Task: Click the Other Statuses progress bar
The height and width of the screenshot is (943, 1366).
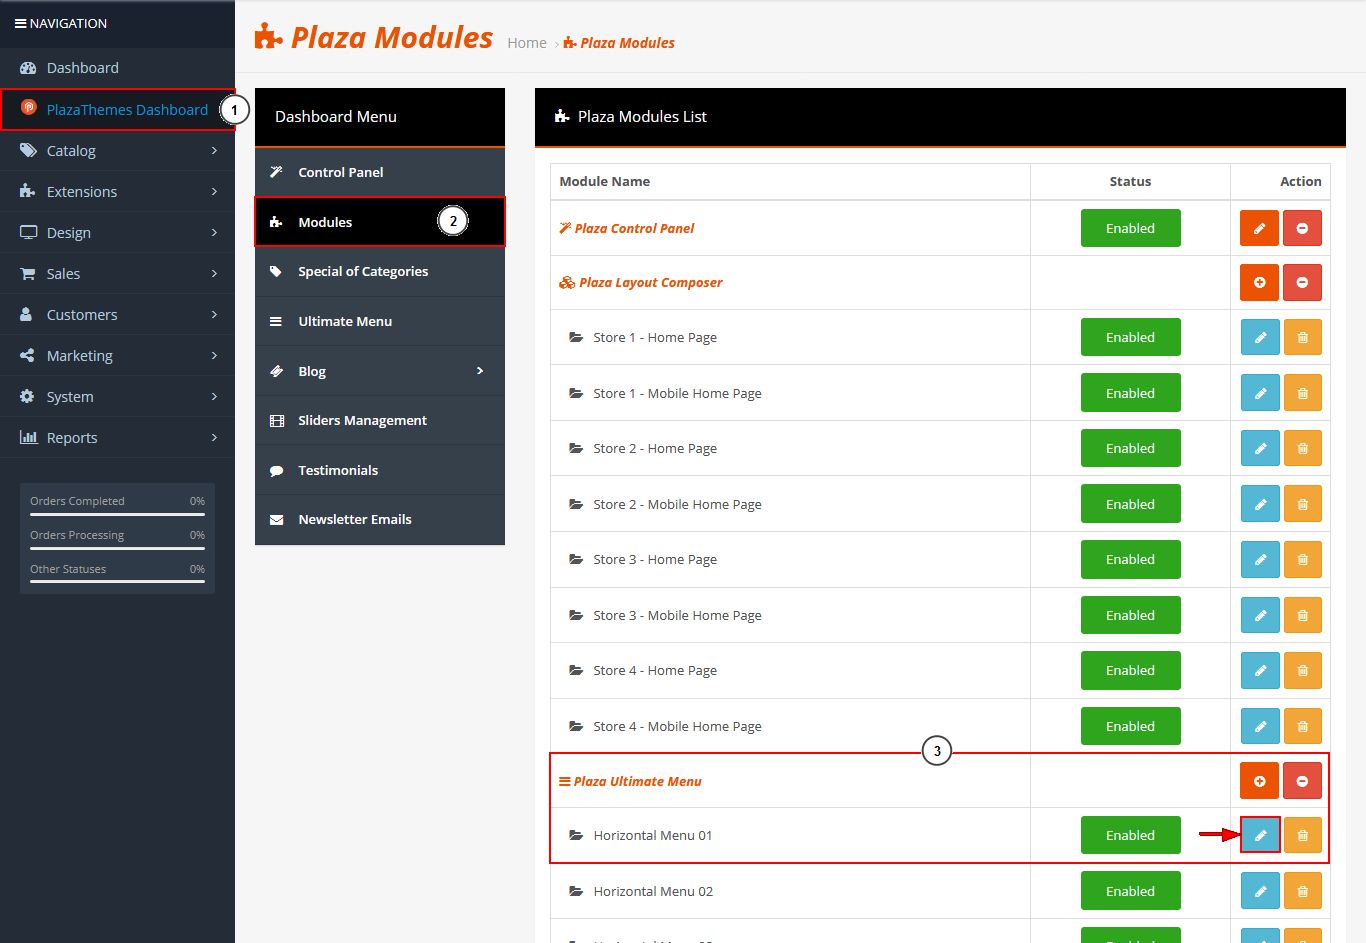Action: (x=117, y=582)
